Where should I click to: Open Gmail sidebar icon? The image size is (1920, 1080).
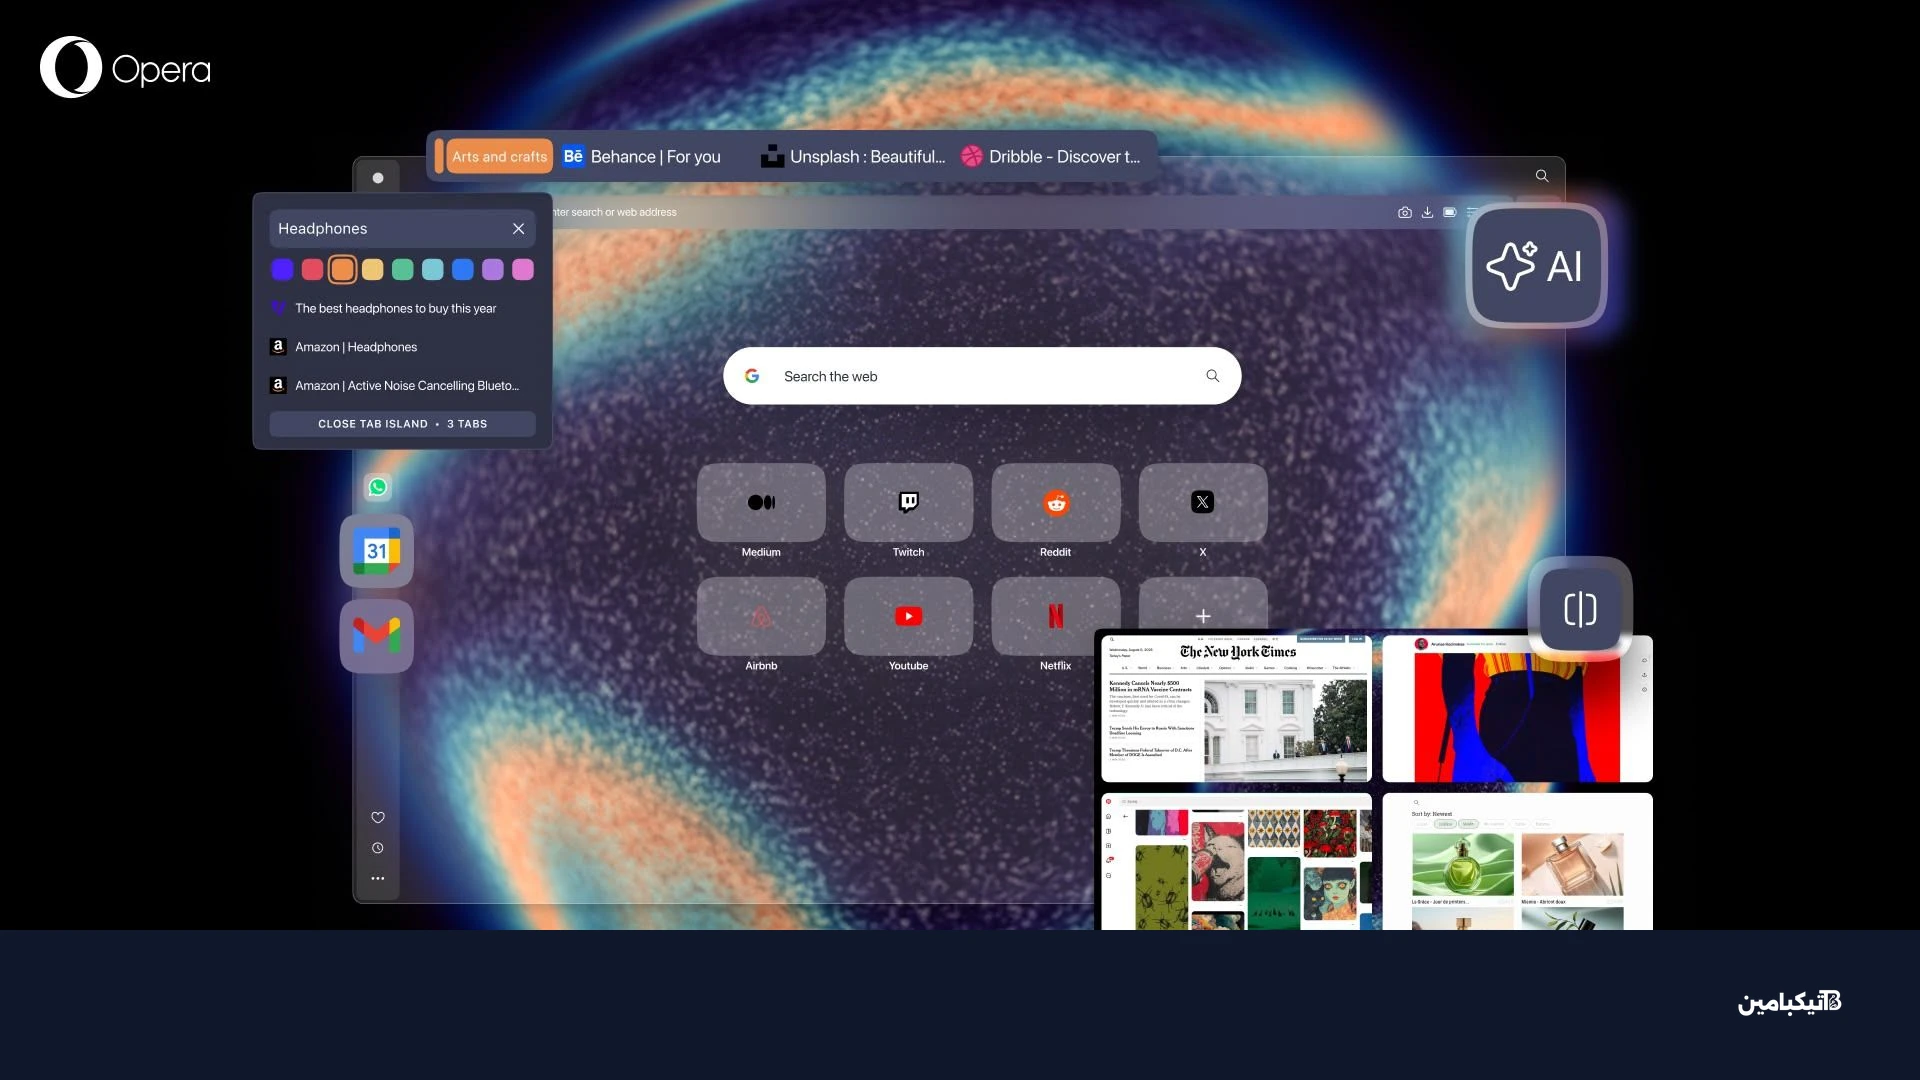376,635
